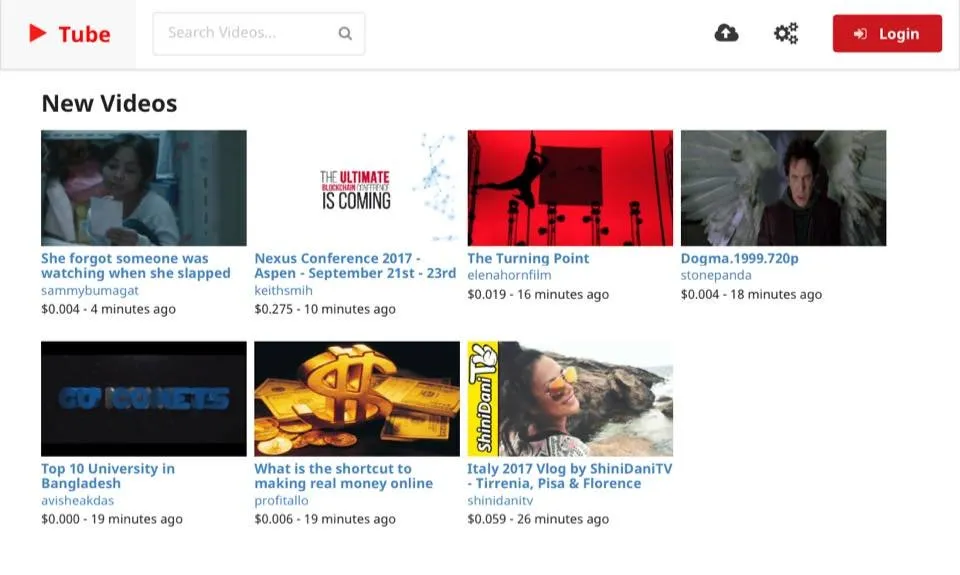Visit profitallo channel link
The width and height of the screenshot is (960, 575).
pyautogui.click(x=282, y=500)
